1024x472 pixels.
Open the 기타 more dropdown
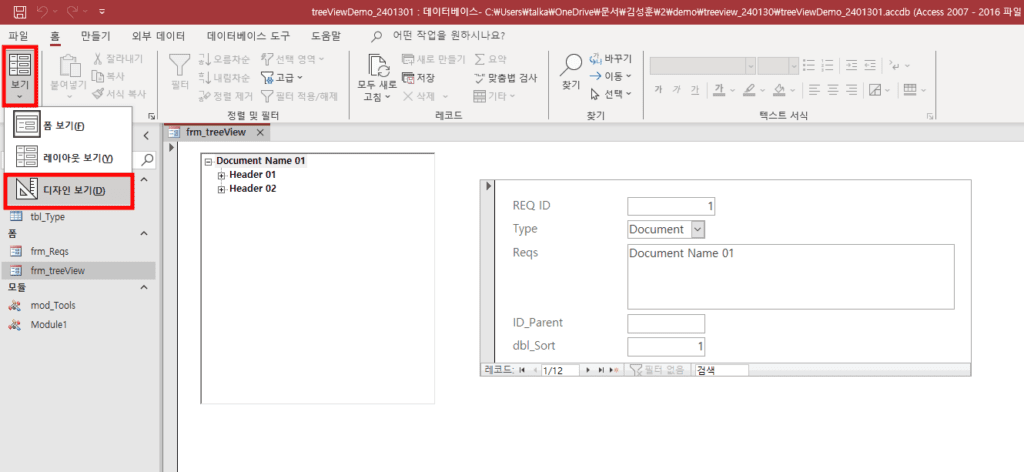pyautogui.click(x=494, y=96)
